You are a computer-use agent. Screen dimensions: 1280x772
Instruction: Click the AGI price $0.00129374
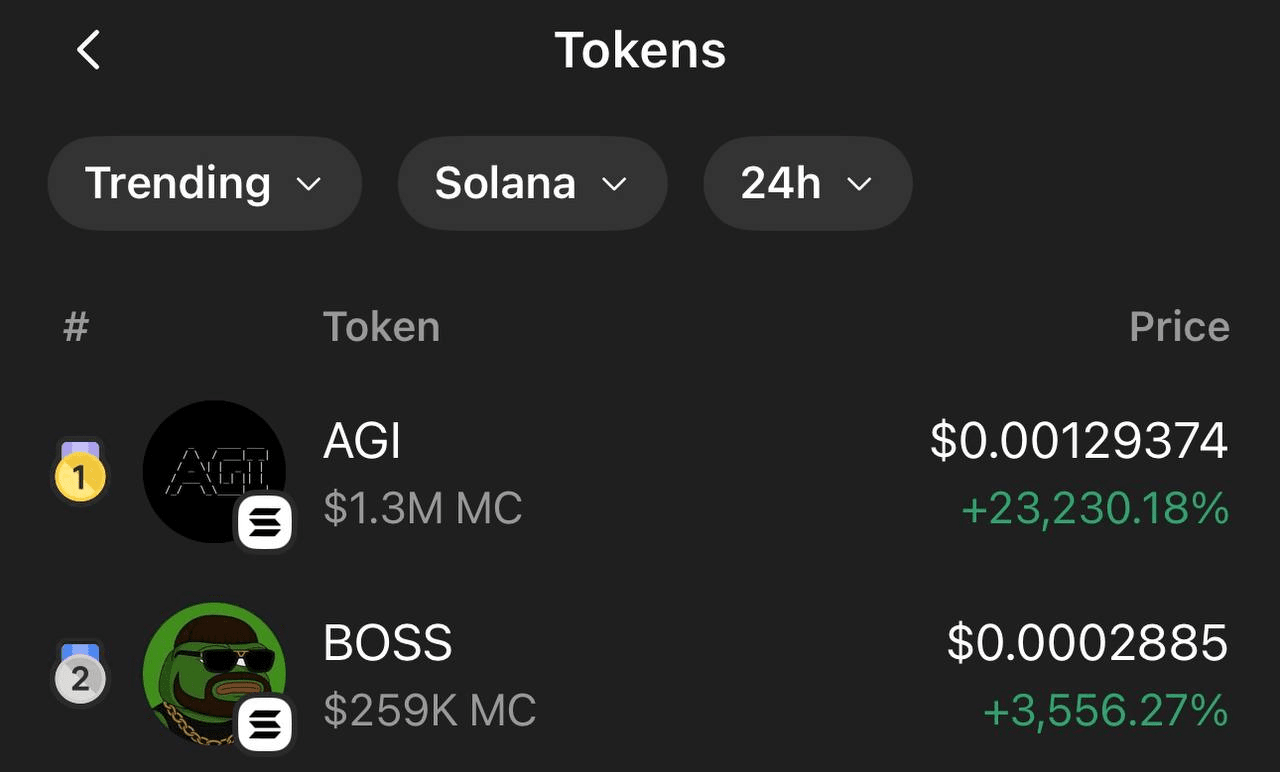(1078, 441)
